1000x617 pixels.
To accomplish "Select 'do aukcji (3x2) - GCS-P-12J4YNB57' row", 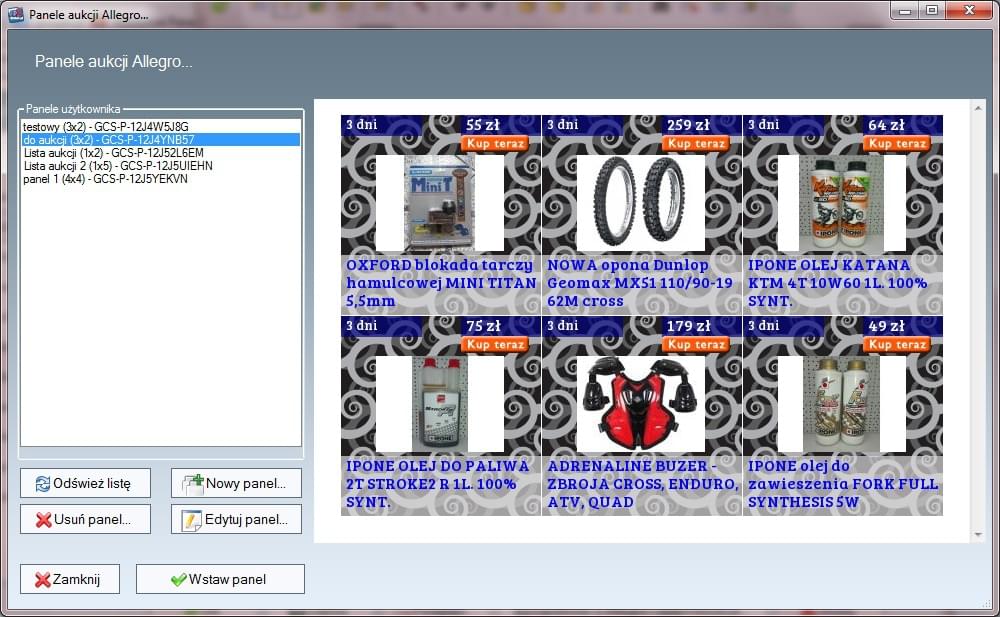I will coord(161,140).
